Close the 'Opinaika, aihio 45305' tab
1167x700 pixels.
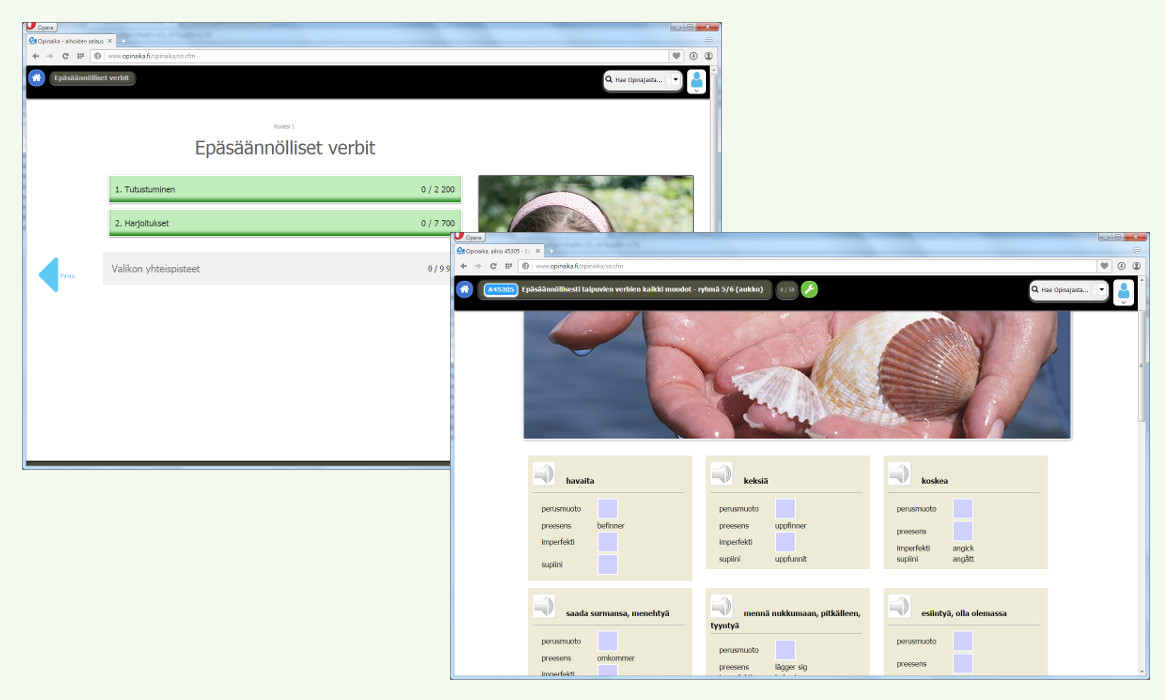point(538,251)
